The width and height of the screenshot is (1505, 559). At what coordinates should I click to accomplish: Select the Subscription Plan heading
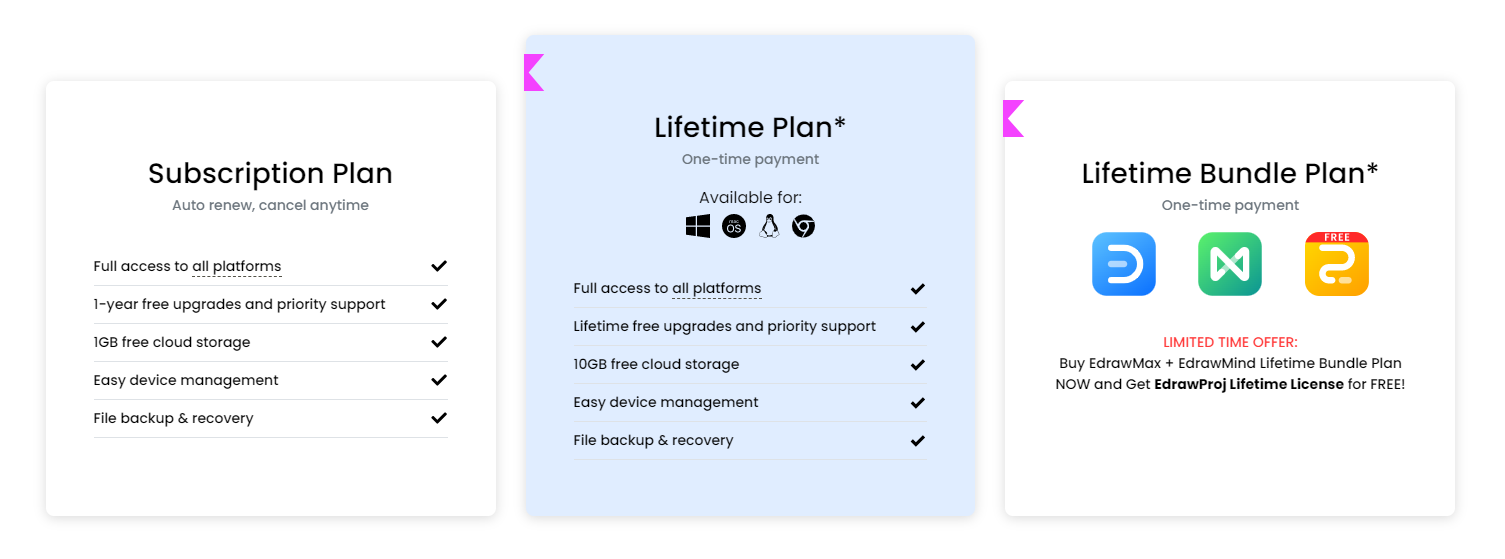pyautogui.click(x=271, y=173)
